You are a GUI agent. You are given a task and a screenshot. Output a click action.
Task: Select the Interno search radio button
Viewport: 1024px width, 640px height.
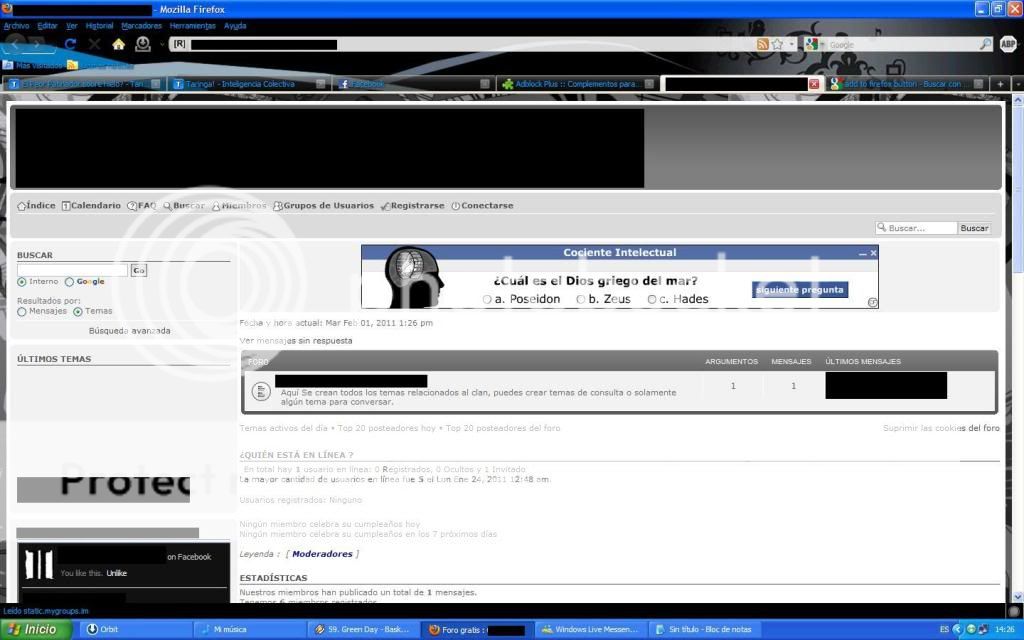(22, 282)
